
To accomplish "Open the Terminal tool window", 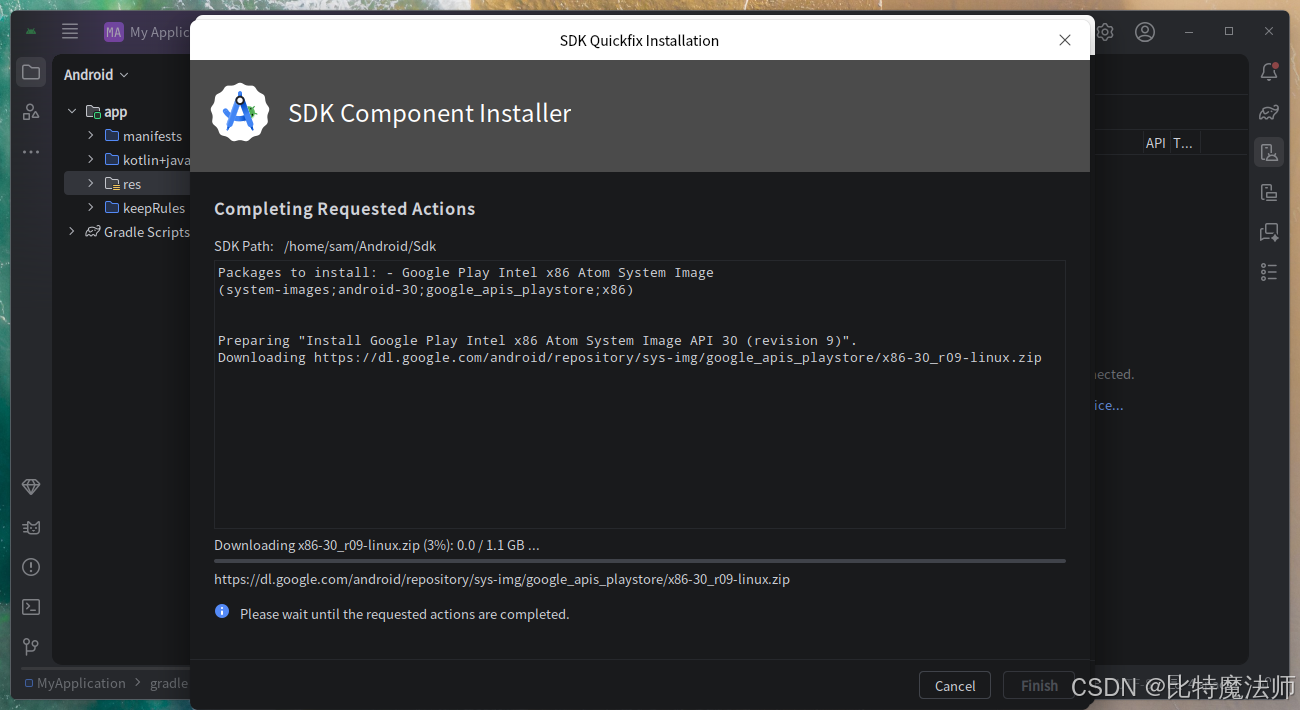I will point(31,607).
